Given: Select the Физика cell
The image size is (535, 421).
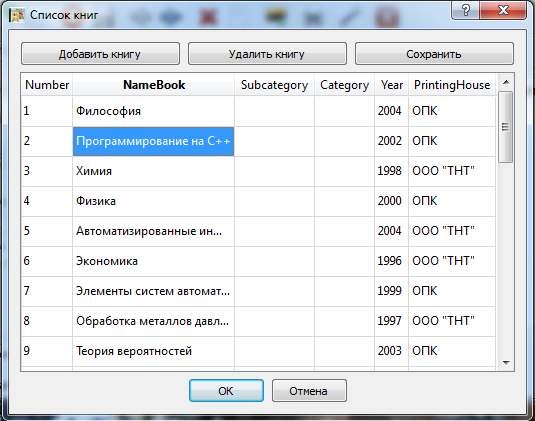Looking at the screenshot, I should click(154, 201).
